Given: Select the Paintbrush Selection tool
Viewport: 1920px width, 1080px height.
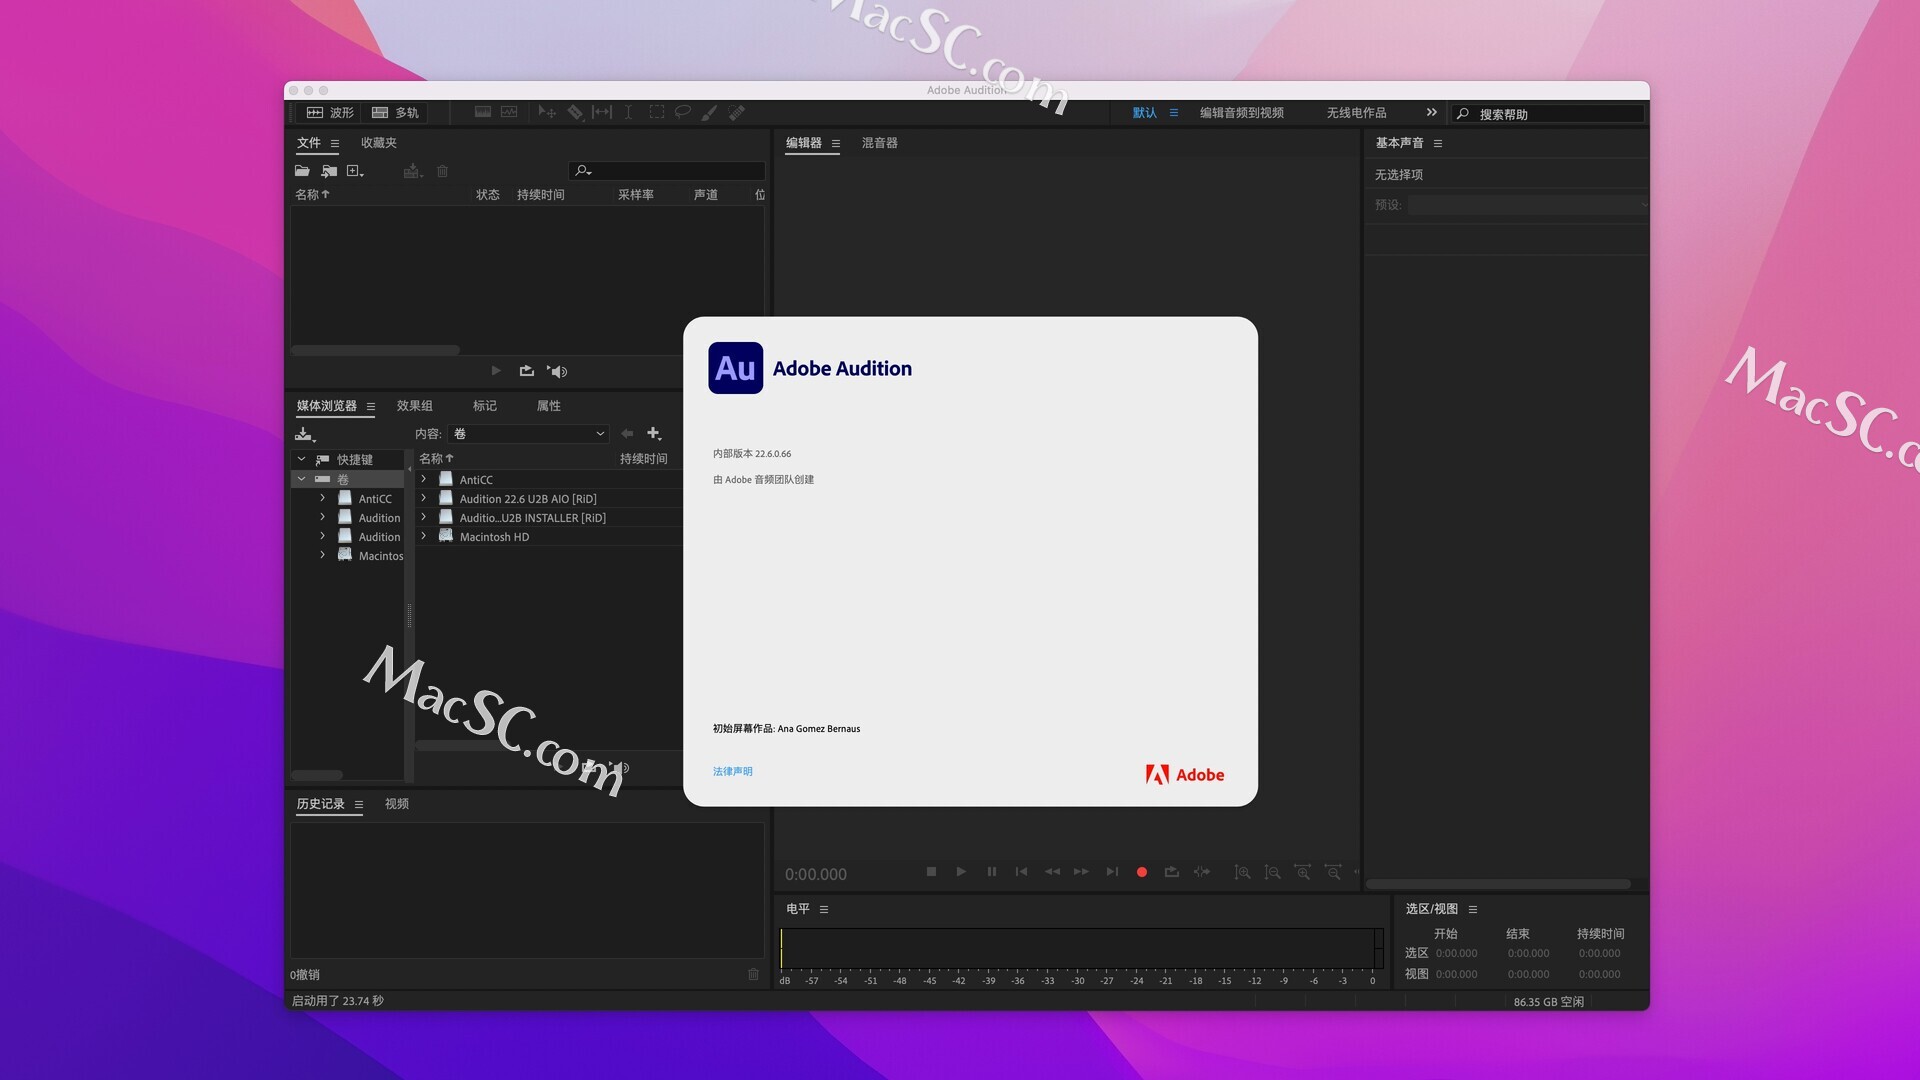Looking at the screenshot, I should (x=709, y=113).
